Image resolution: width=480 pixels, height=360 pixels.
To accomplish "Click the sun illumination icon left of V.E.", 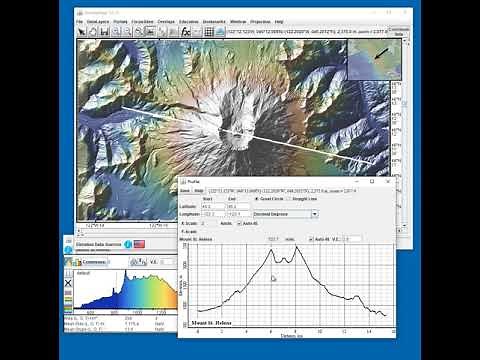I will pyautogui.click(x=138, y=262).
